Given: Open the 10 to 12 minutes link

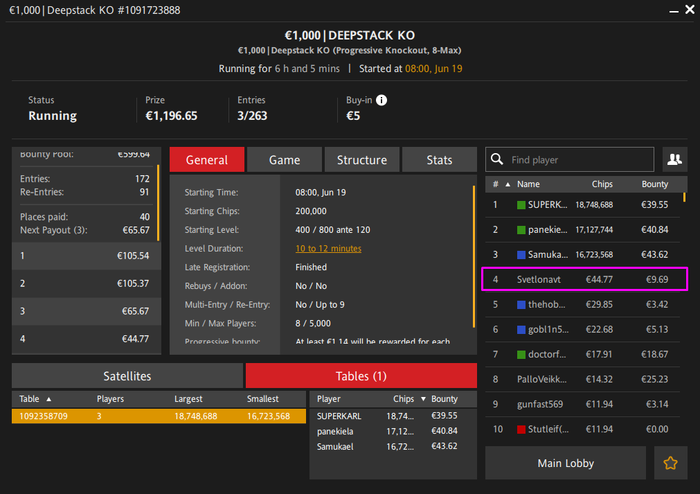Looking at the screenshot, I should pos(328,249).
